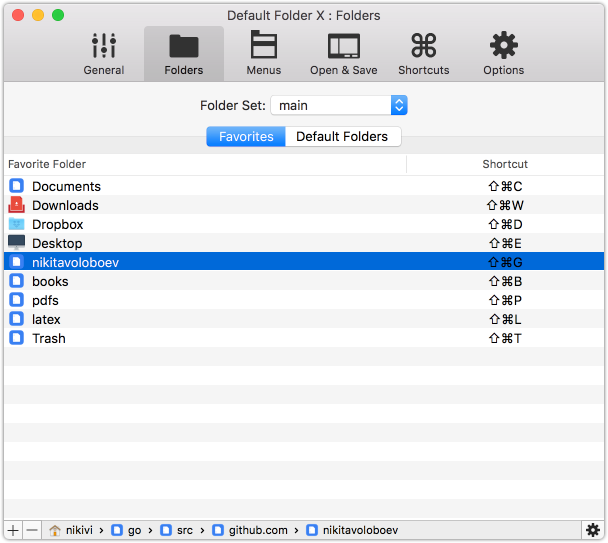Screen dimensions: 608x543
Task: Click the ⇧⌘W shortcut for Downloads
Action: 505,205
